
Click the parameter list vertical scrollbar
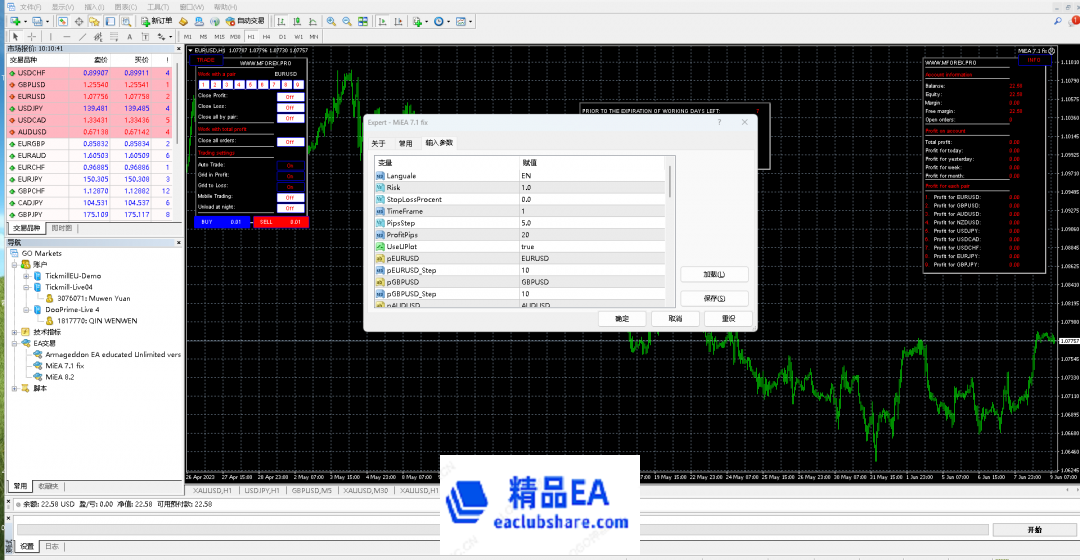(669, 182)
